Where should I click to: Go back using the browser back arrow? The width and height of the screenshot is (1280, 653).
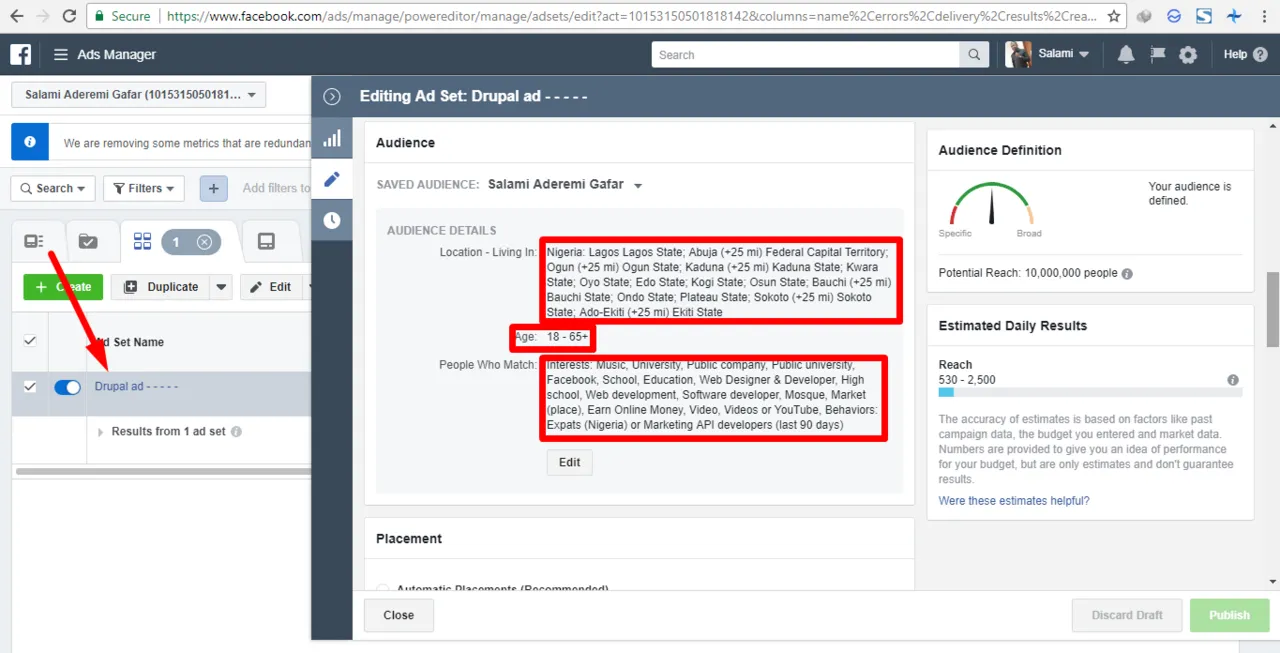[x=14, y=16]
